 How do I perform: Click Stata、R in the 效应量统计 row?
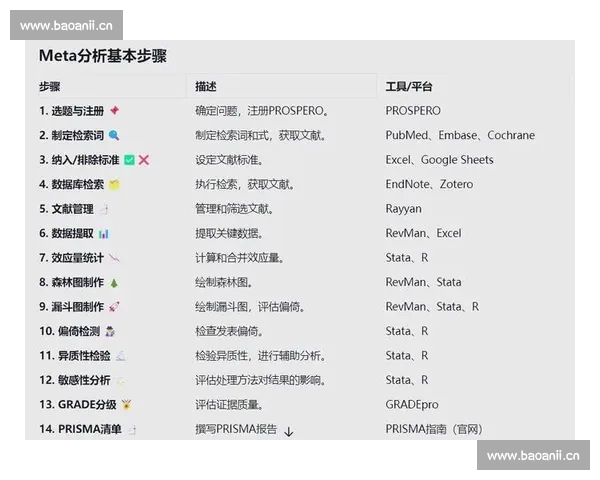[x=407, y=258]
